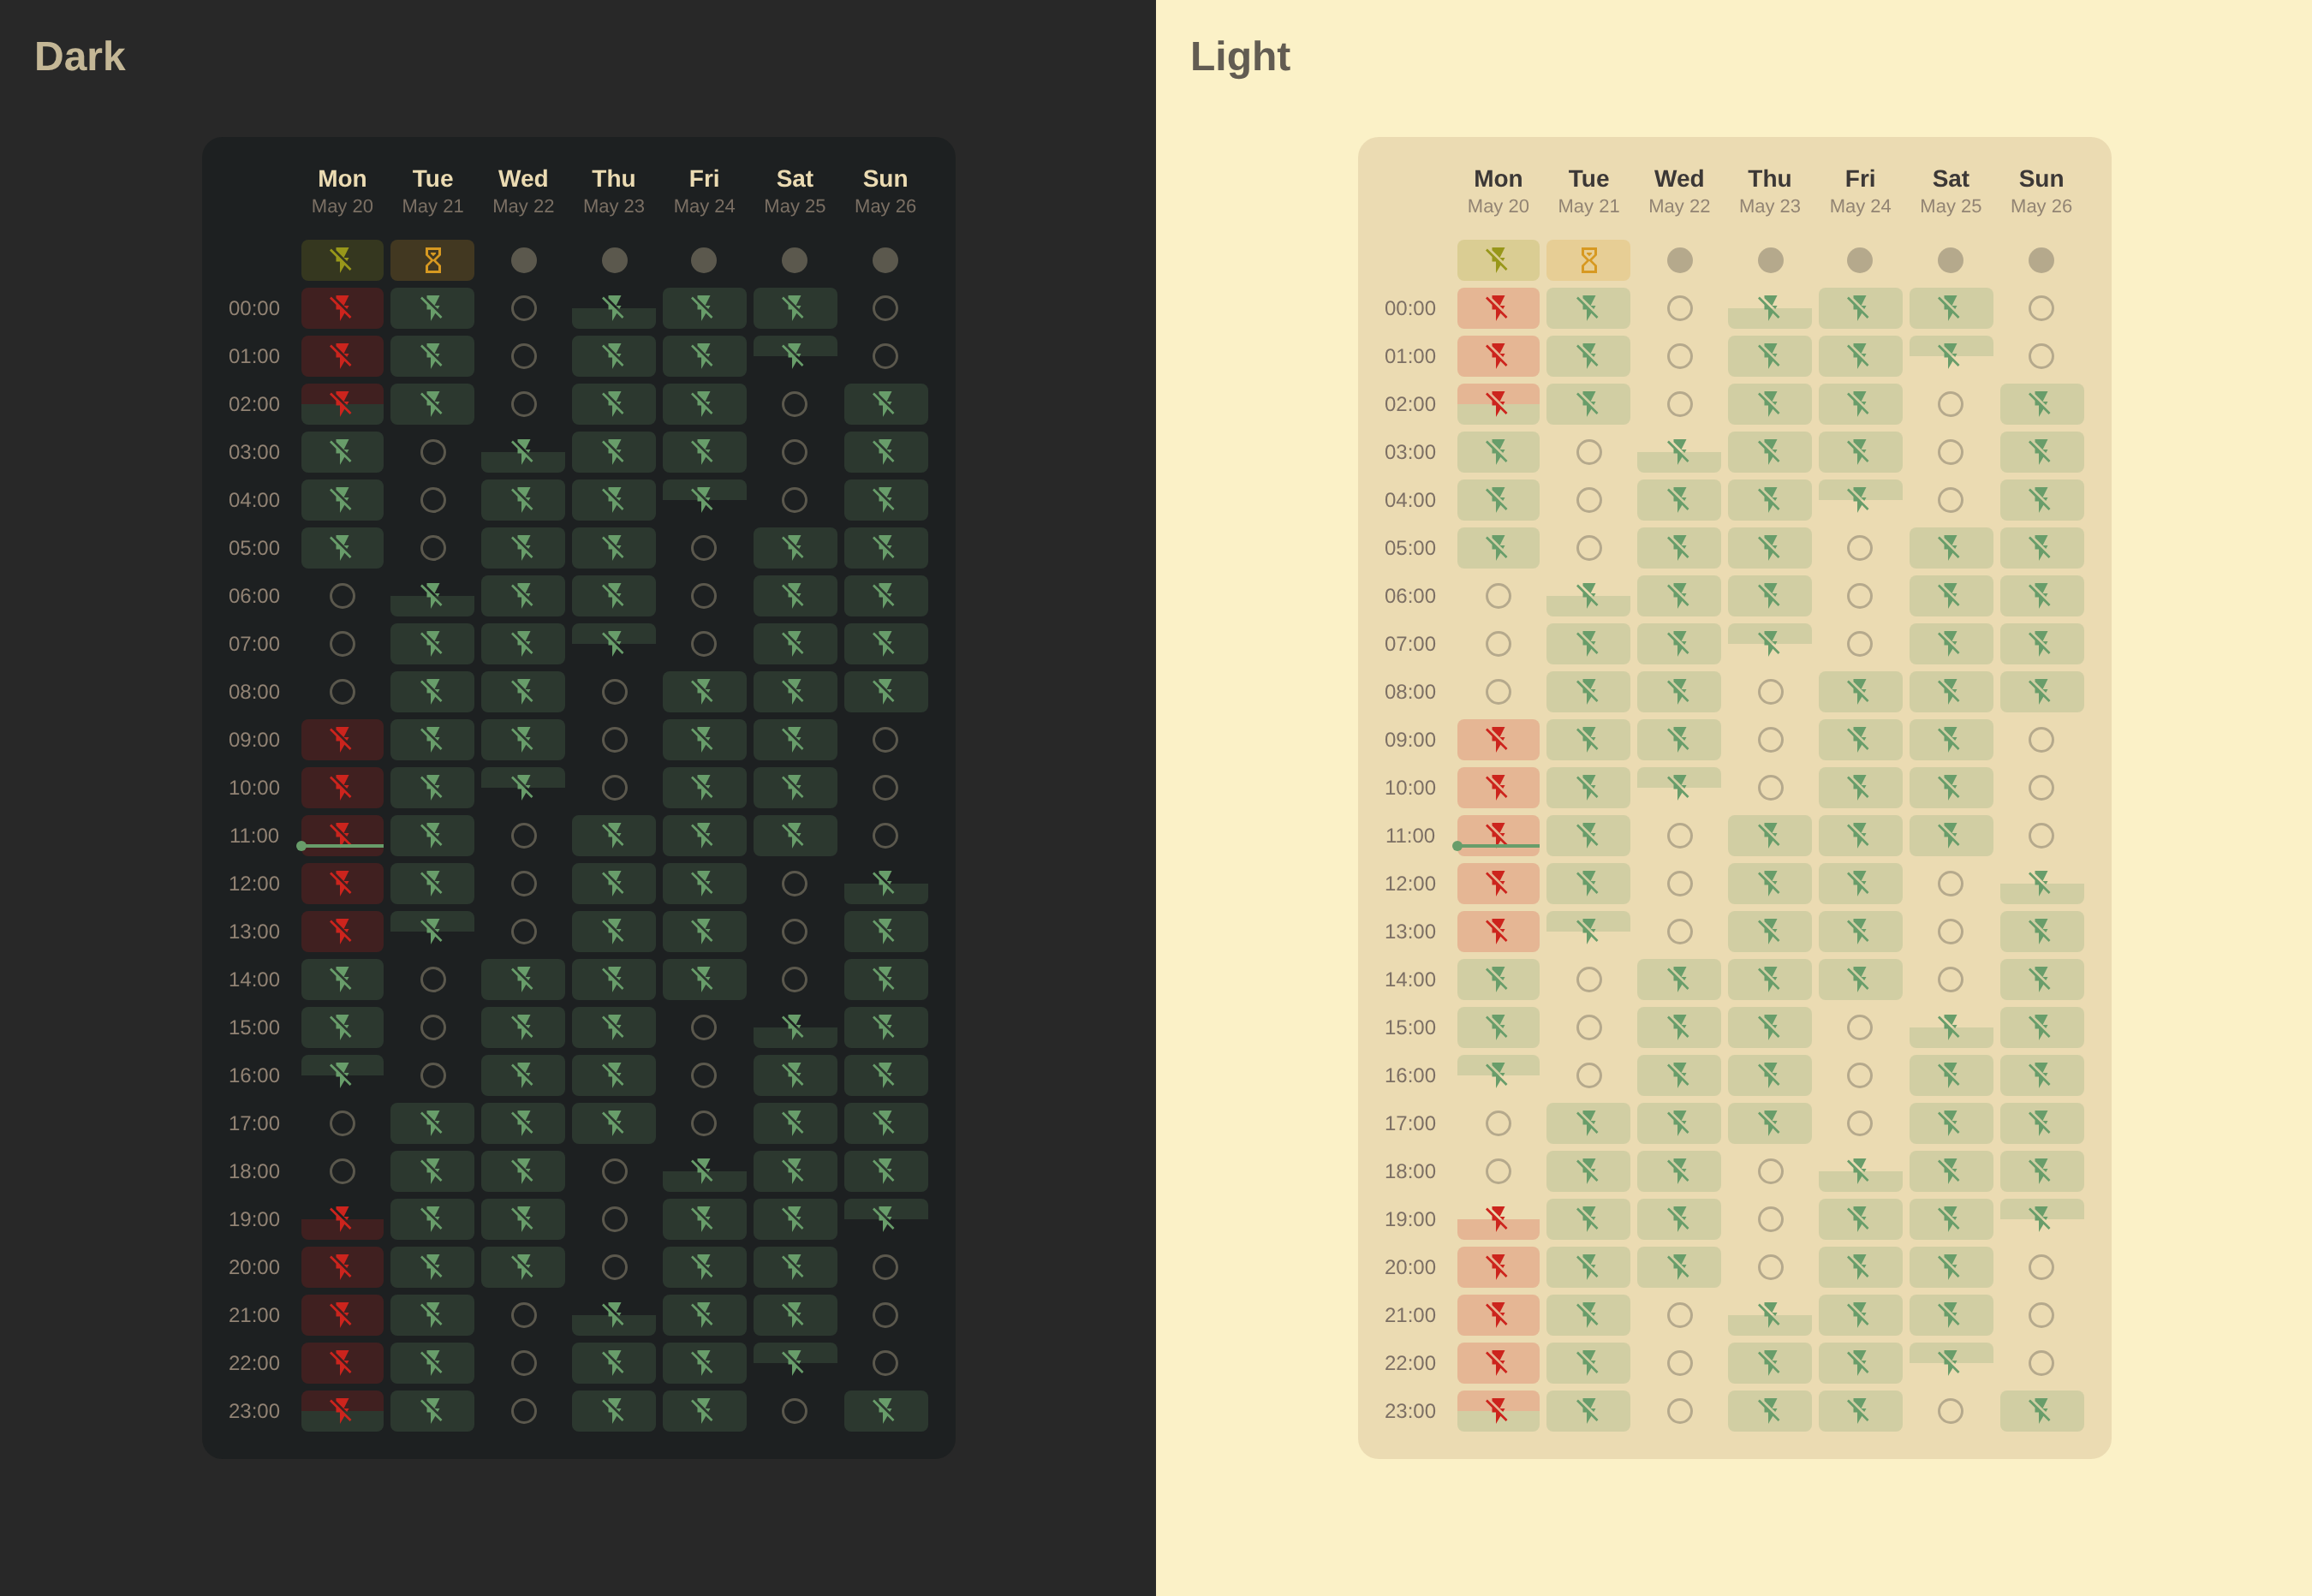
Task: Click the red unavailable icon at Monday 00:00
Action: [342, 307]
